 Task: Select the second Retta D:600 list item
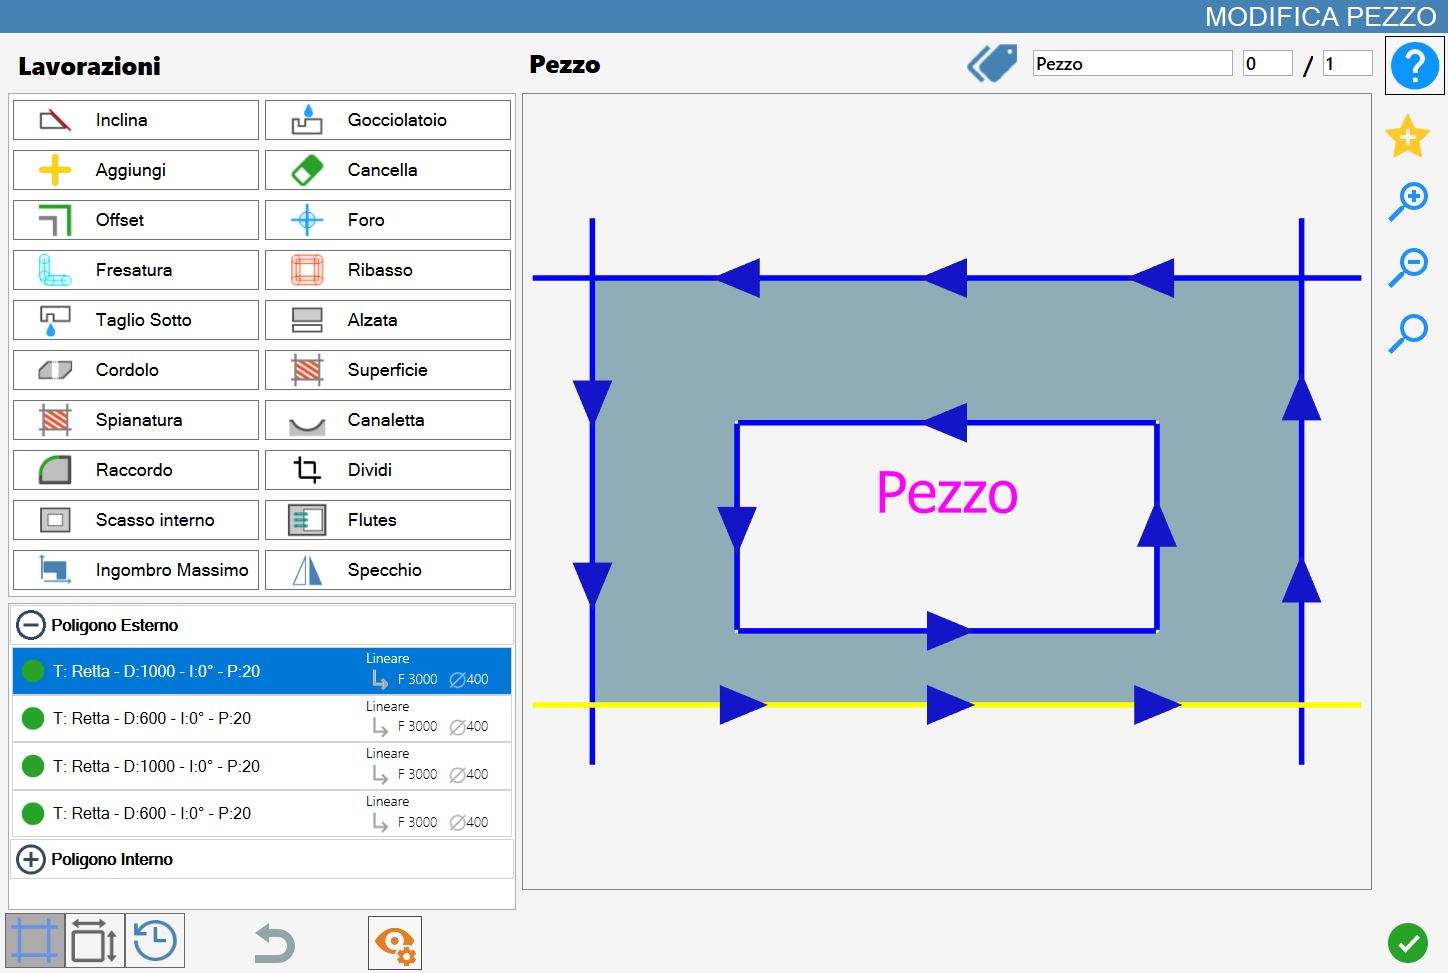coord(262,813)
